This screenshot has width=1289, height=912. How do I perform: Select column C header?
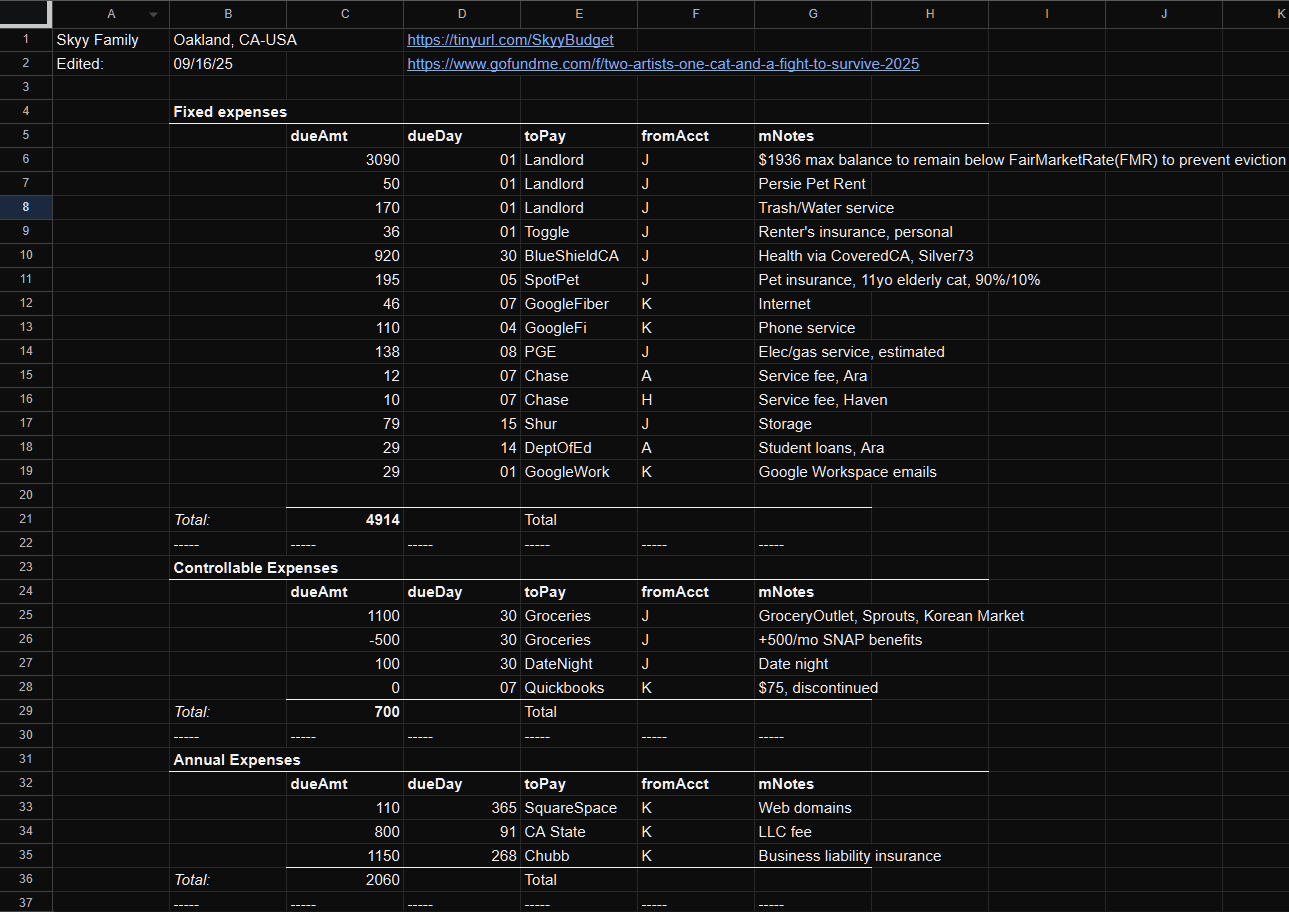[345, 14]
